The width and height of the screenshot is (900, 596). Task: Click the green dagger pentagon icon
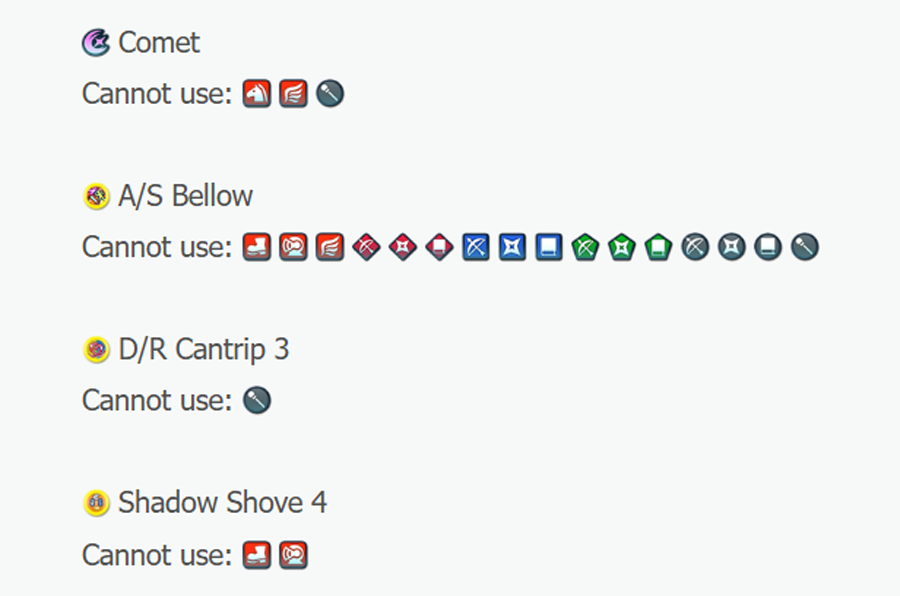click(x=622, y=247)
